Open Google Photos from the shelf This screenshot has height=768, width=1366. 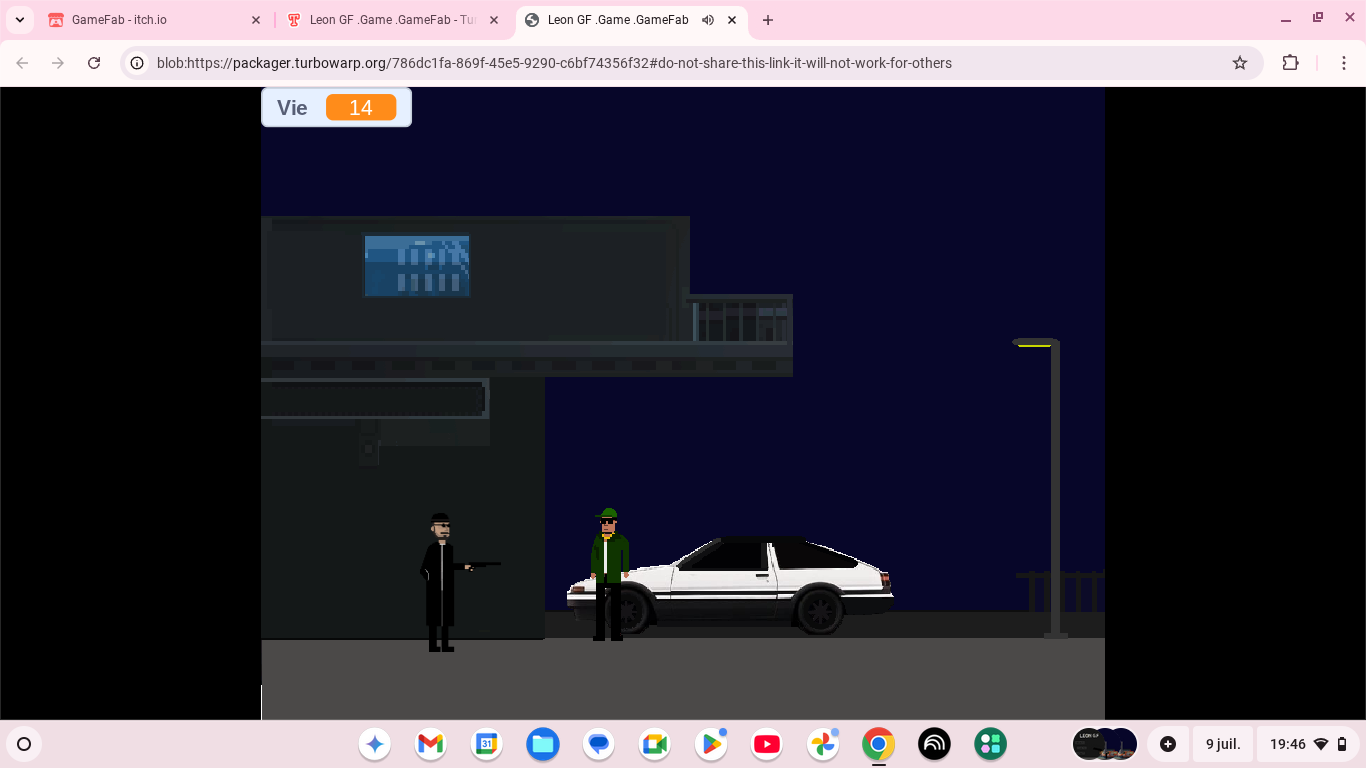pyautogui.click(x=823, y=744)
